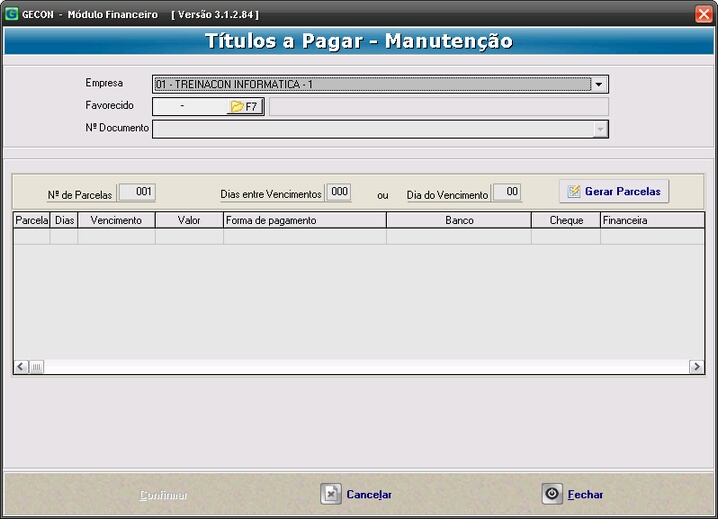The width and height of the screenshot is (718, 519).
Task: Open the Favorecido F7 folder lookup
Action: tap(245, 107)
